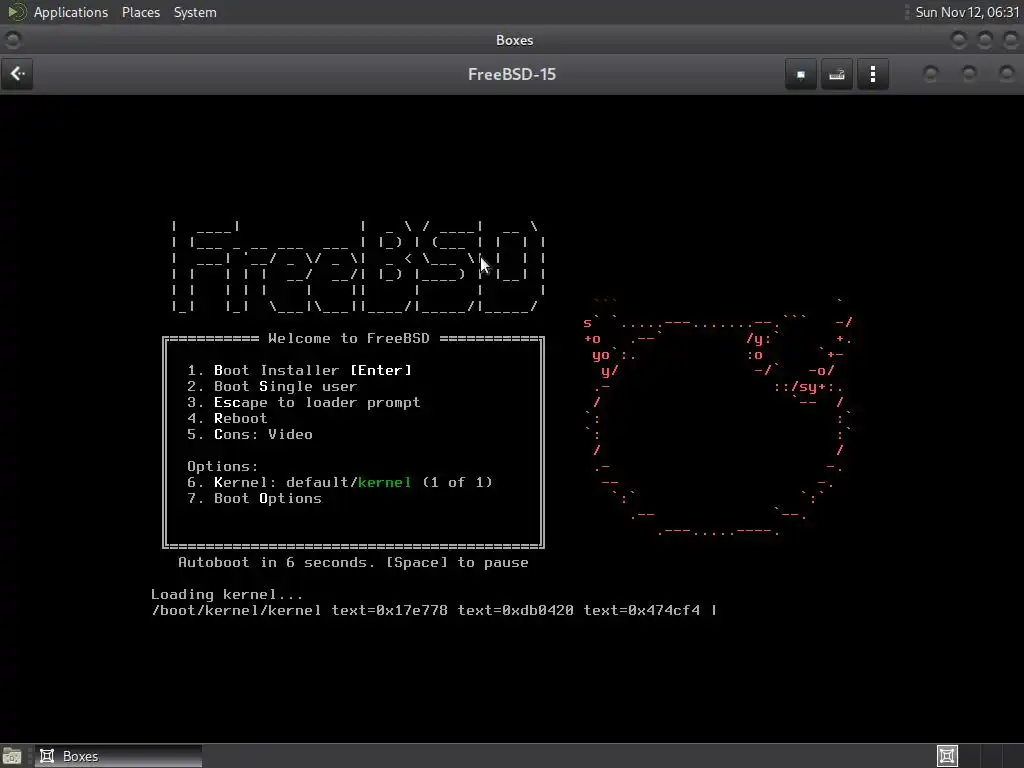Go back with the arrow in Boxes header
This screenshot has width=1024, height=768.
pyautogui.click(x=18, y=74)
